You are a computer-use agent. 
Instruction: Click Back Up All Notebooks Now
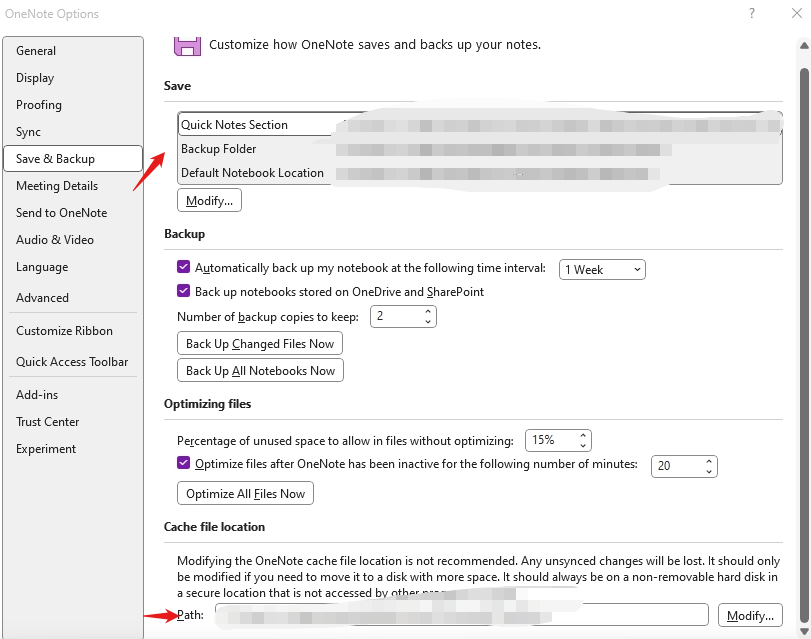pyautogui.click(x=260, y=370)
